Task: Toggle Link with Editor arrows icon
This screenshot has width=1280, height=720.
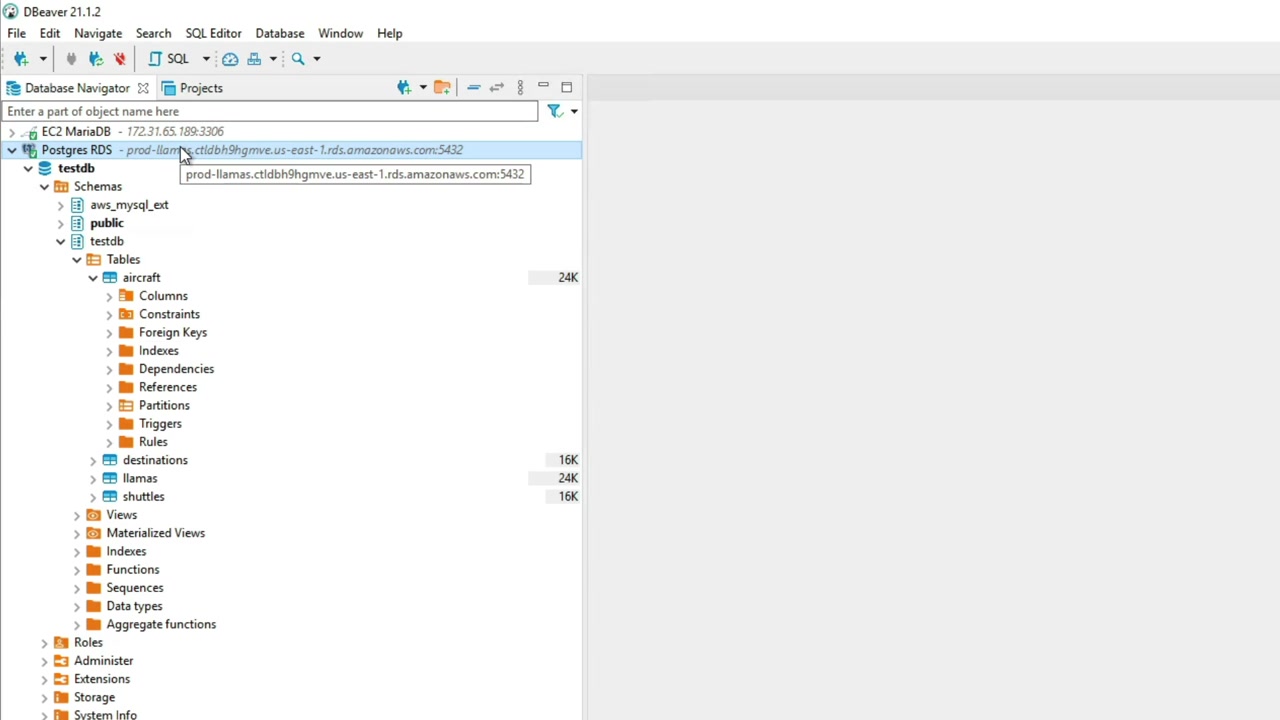Action: coord(496,88)
